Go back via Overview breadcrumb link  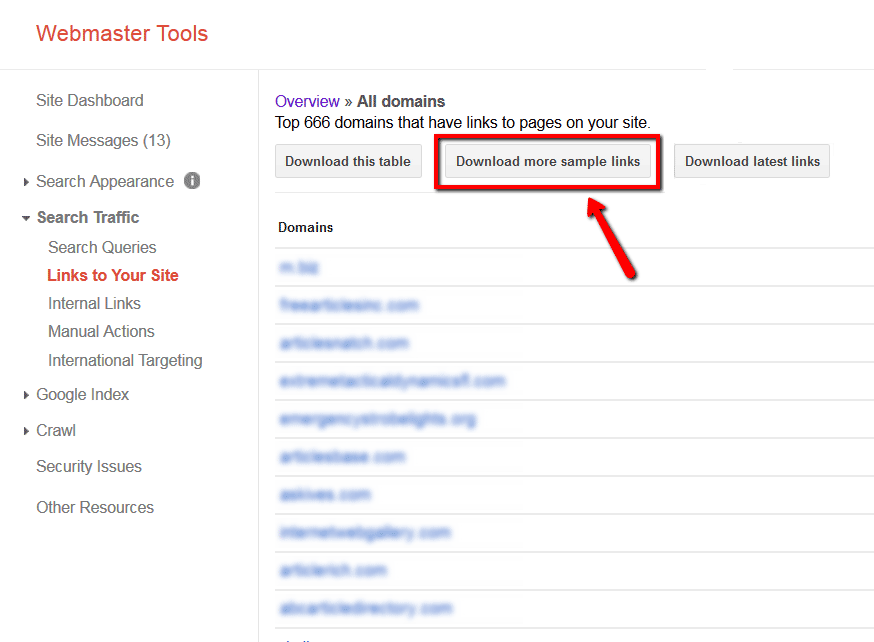coord(307,101)
